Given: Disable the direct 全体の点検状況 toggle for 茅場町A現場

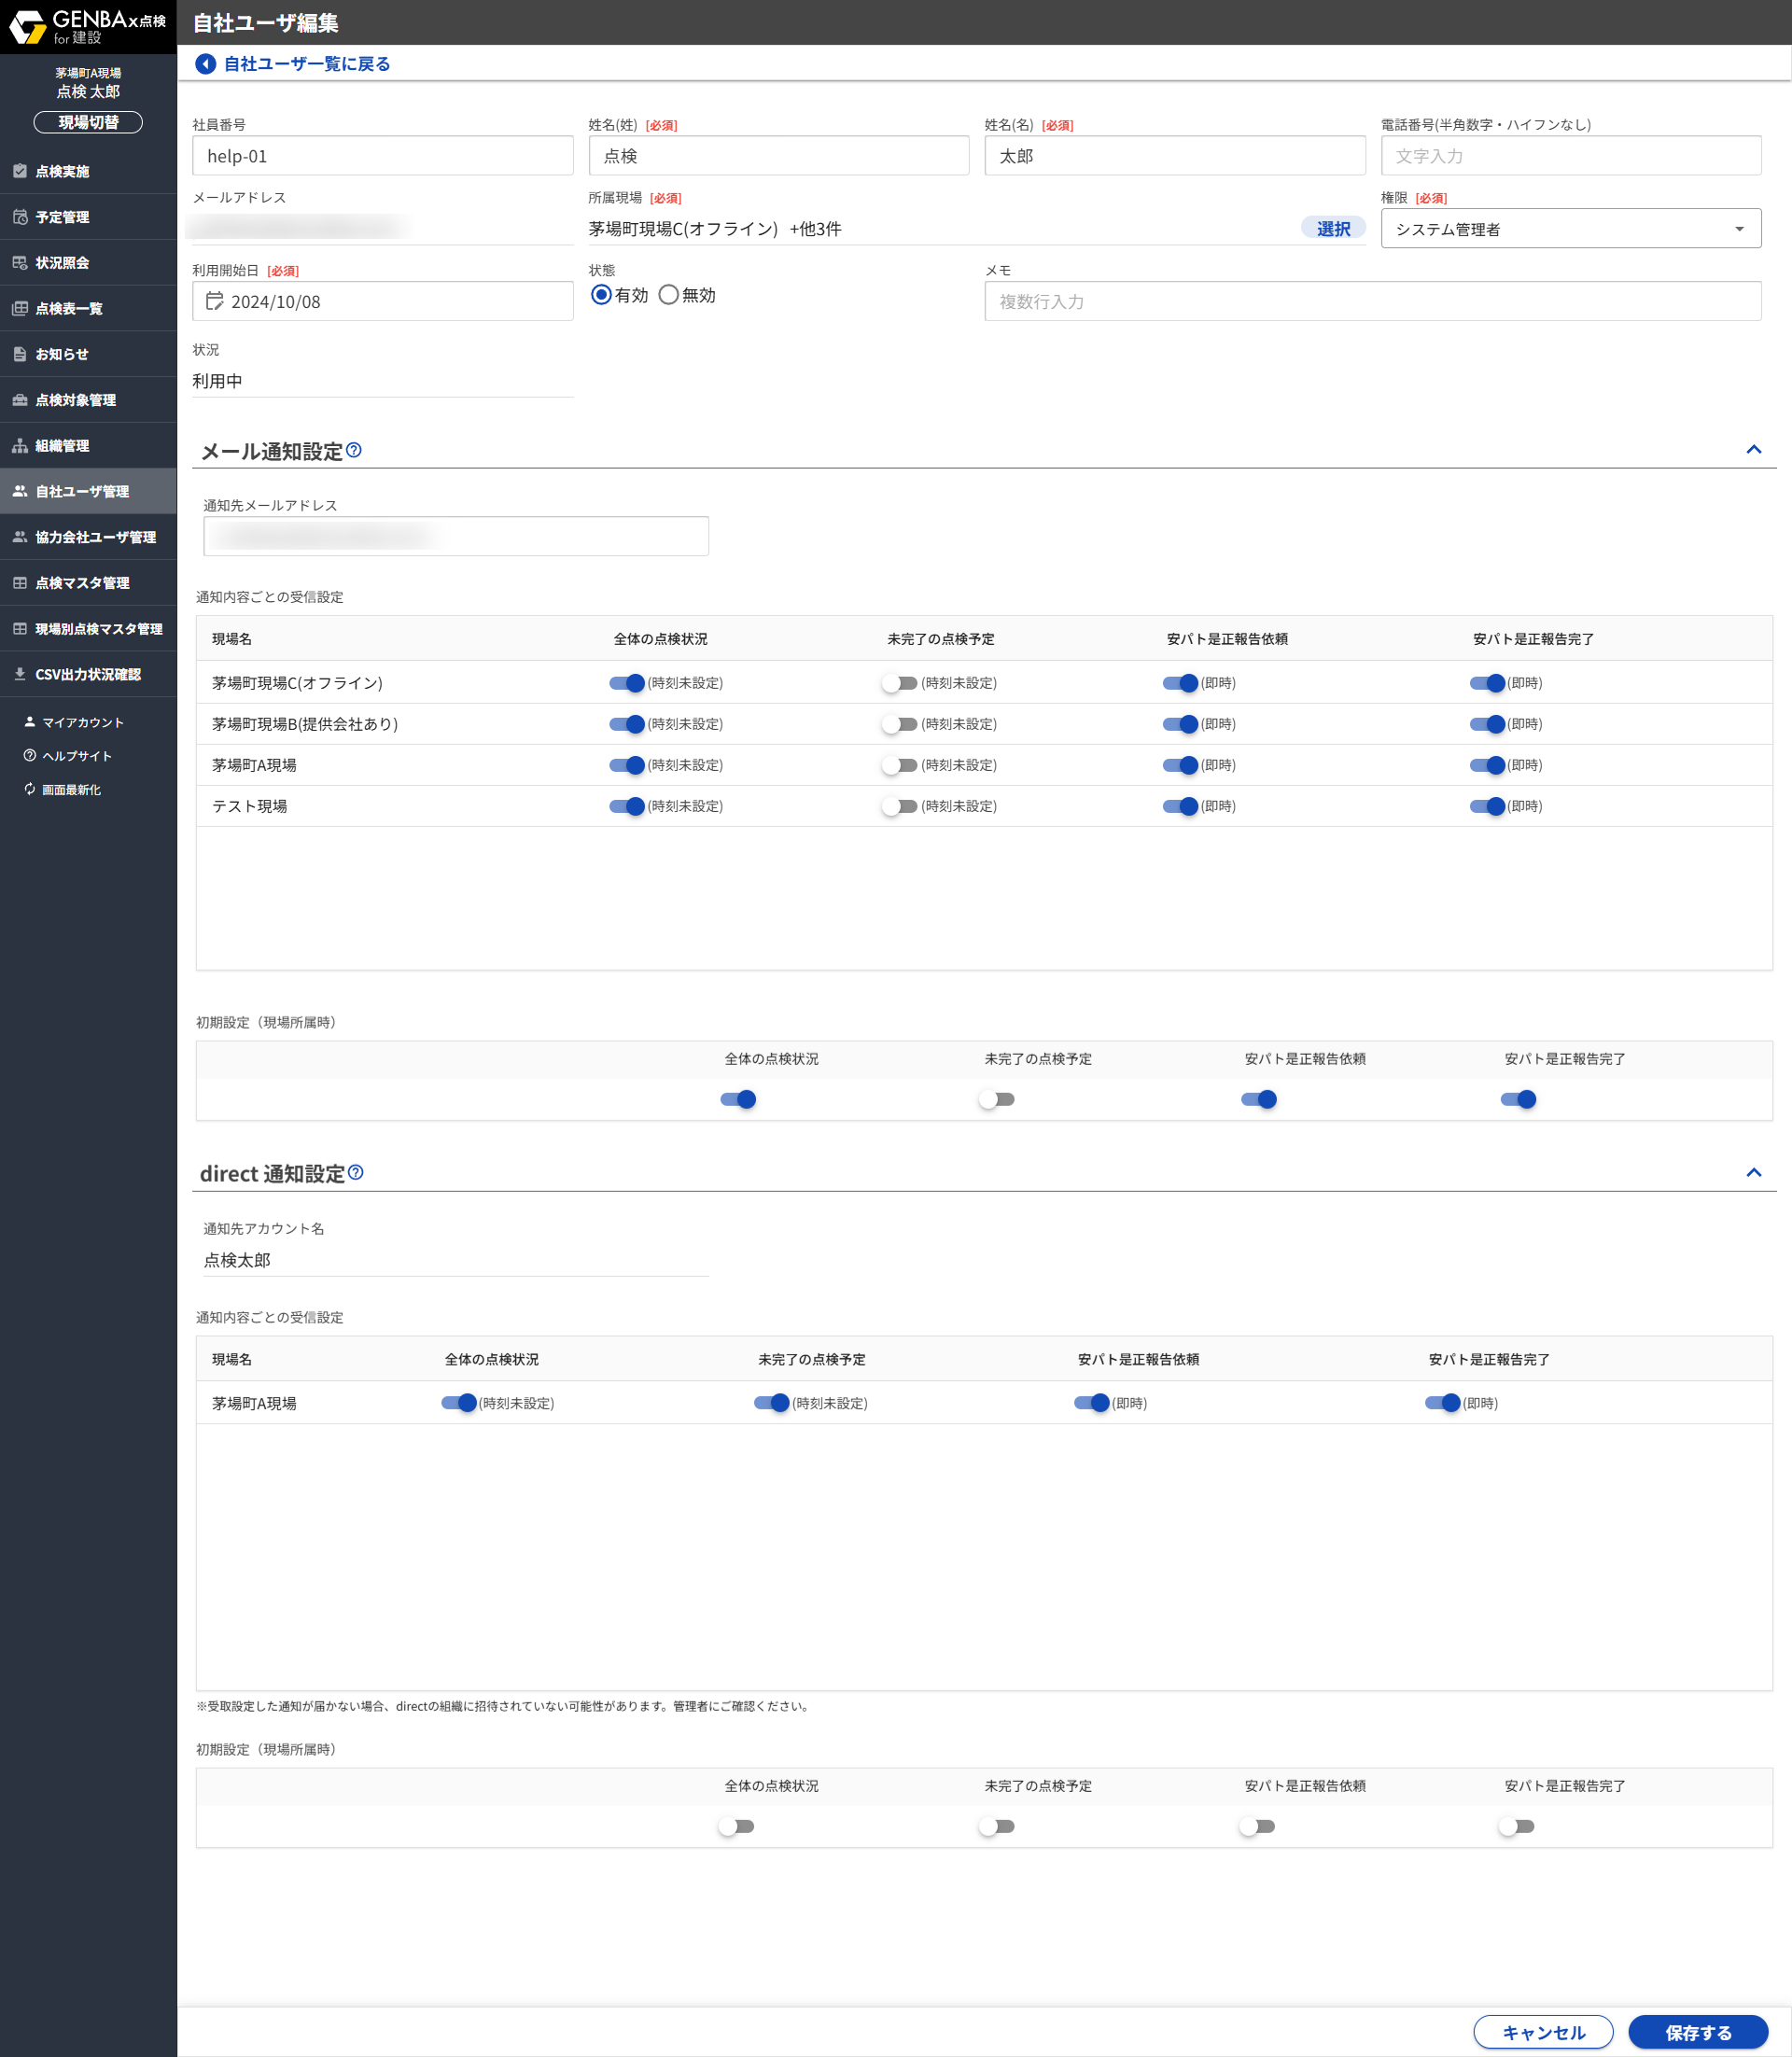Looking at the screenshot, I should click(459, 1403).
